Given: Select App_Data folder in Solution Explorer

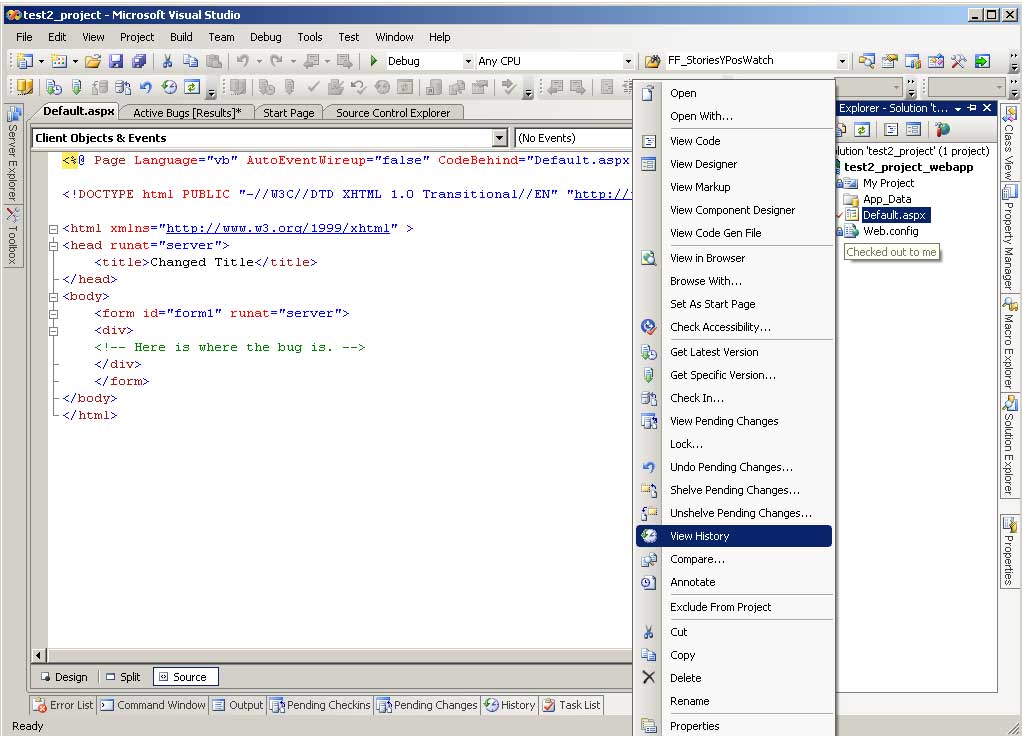Looking at the screenshot, I should click(x=886, y=199).
